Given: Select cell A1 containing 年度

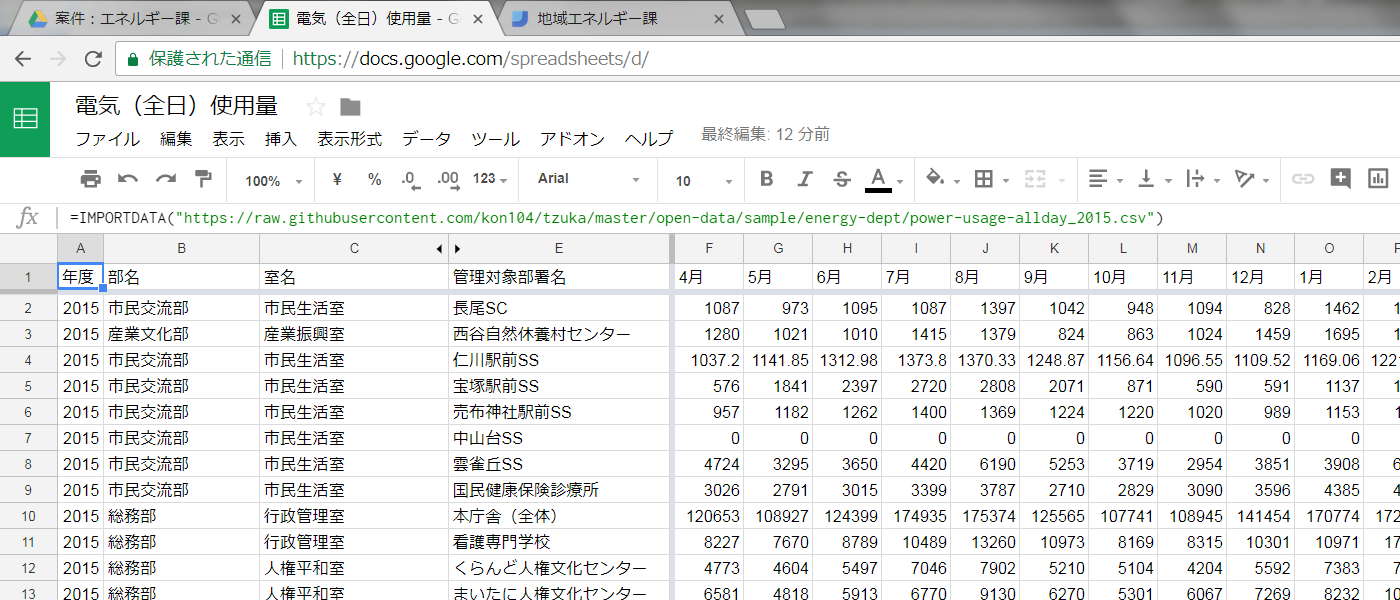Looking at the screenshot, I should (x=80, y=277).
